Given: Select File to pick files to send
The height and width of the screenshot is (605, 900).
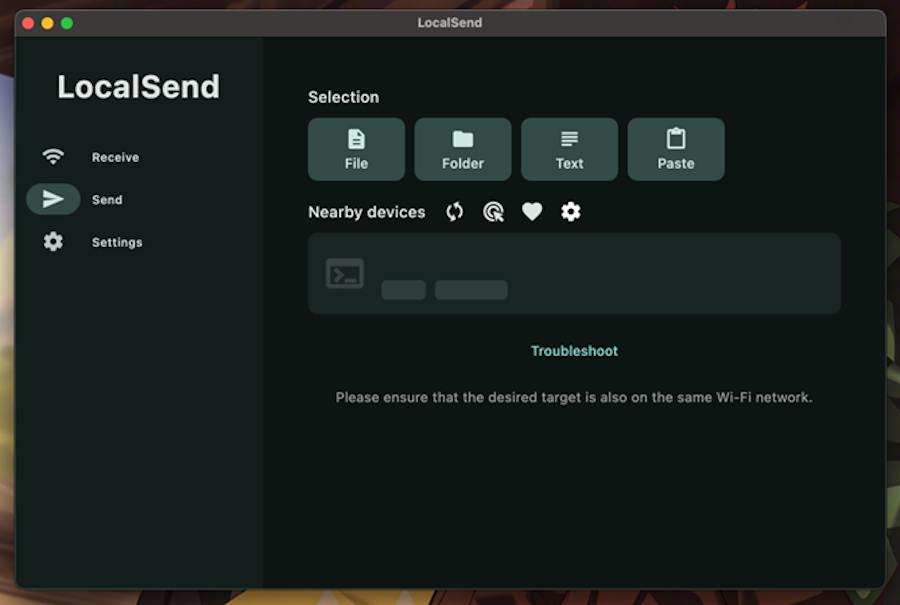Looking at the screenshot, I should pyautogui.click(x=356, y=149).
